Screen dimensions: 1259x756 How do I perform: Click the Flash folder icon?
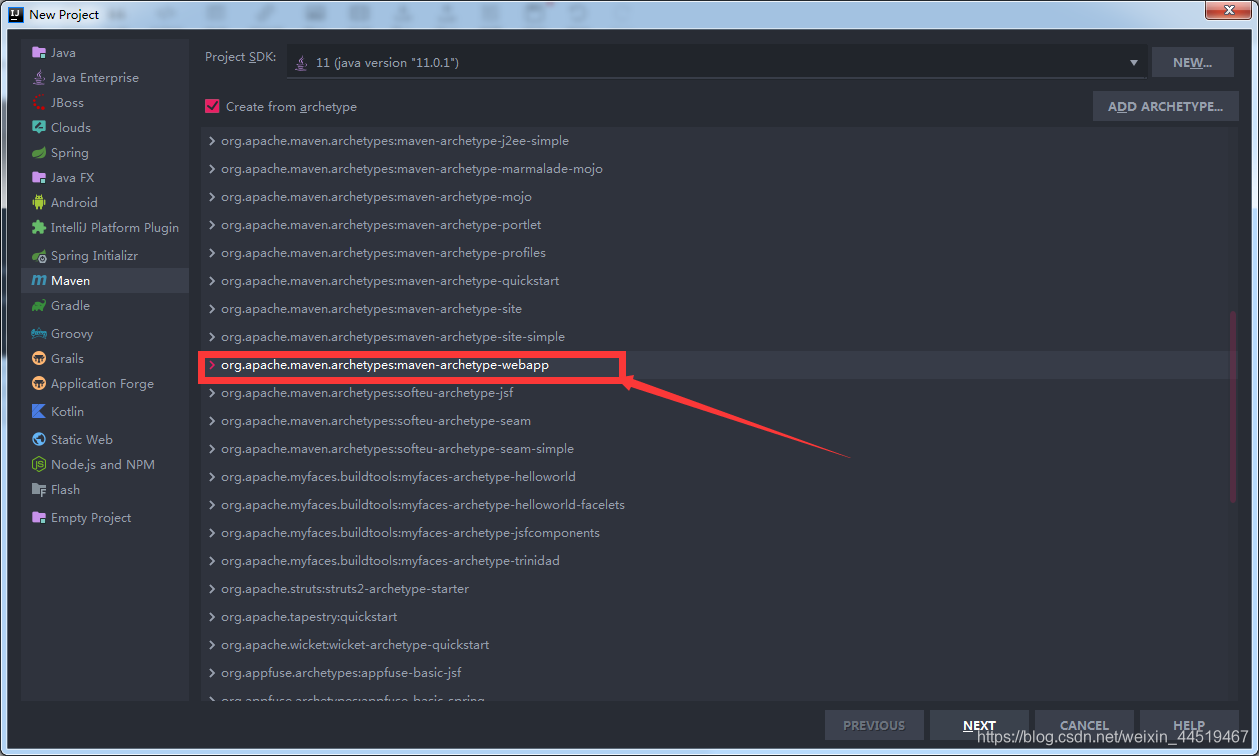(x=39, y=490)
